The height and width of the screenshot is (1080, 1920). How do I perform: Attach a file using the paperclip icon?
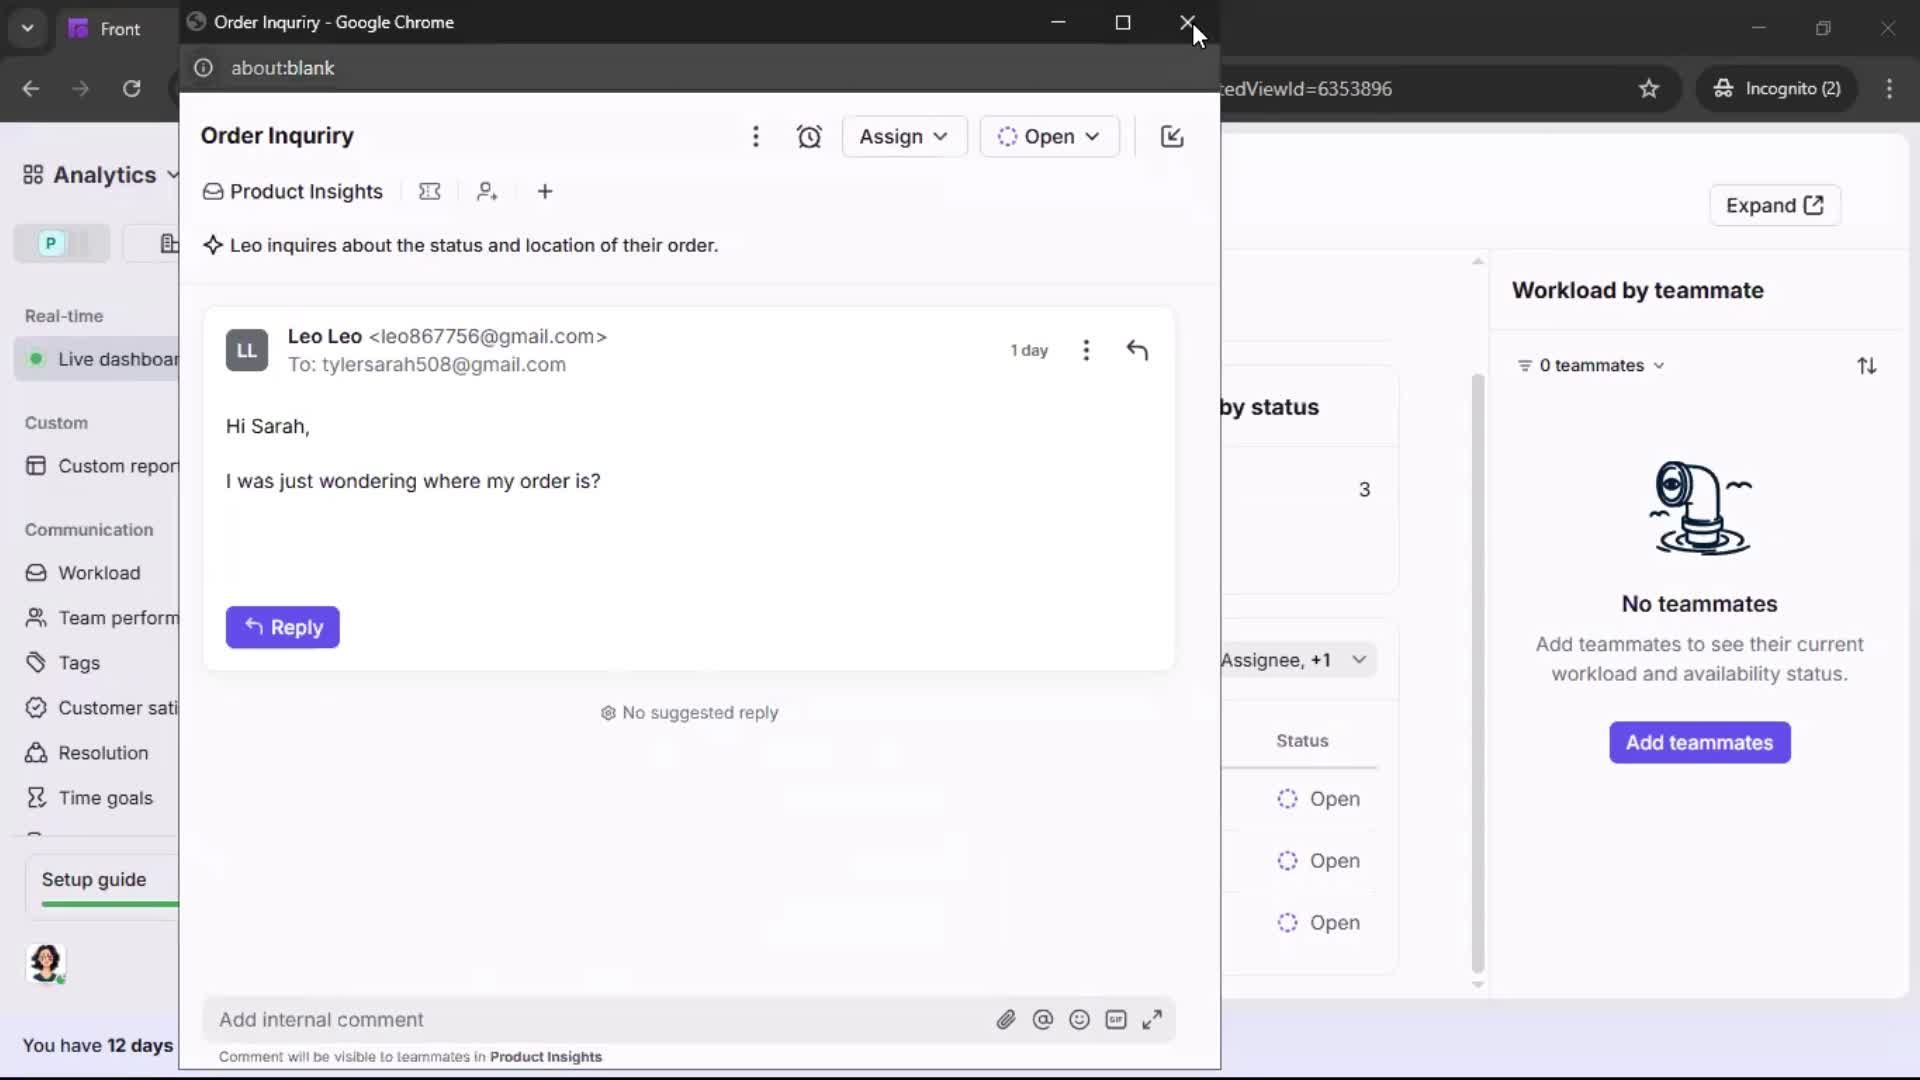(1007, 1019)
